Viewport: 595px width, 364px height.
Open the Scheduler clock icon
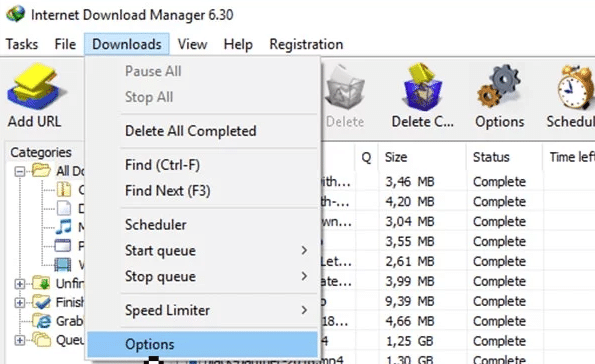click(575, 87)
